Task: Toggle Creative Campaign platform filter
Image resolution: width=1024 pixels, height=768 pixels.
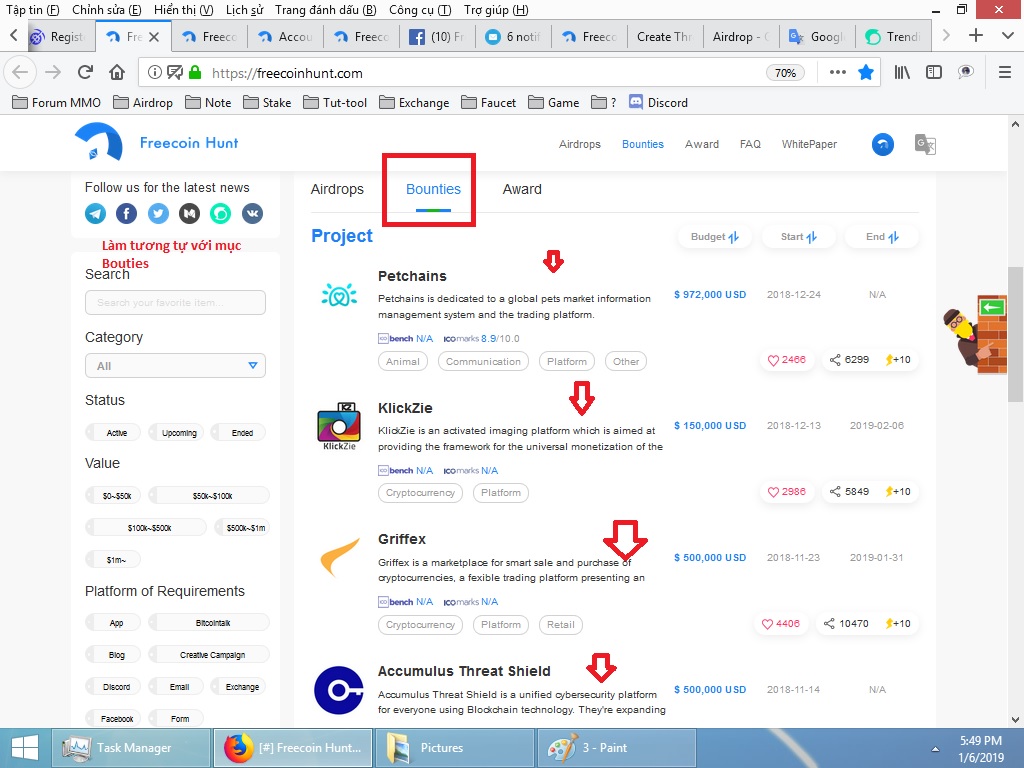Action: [x=209, y=655]
